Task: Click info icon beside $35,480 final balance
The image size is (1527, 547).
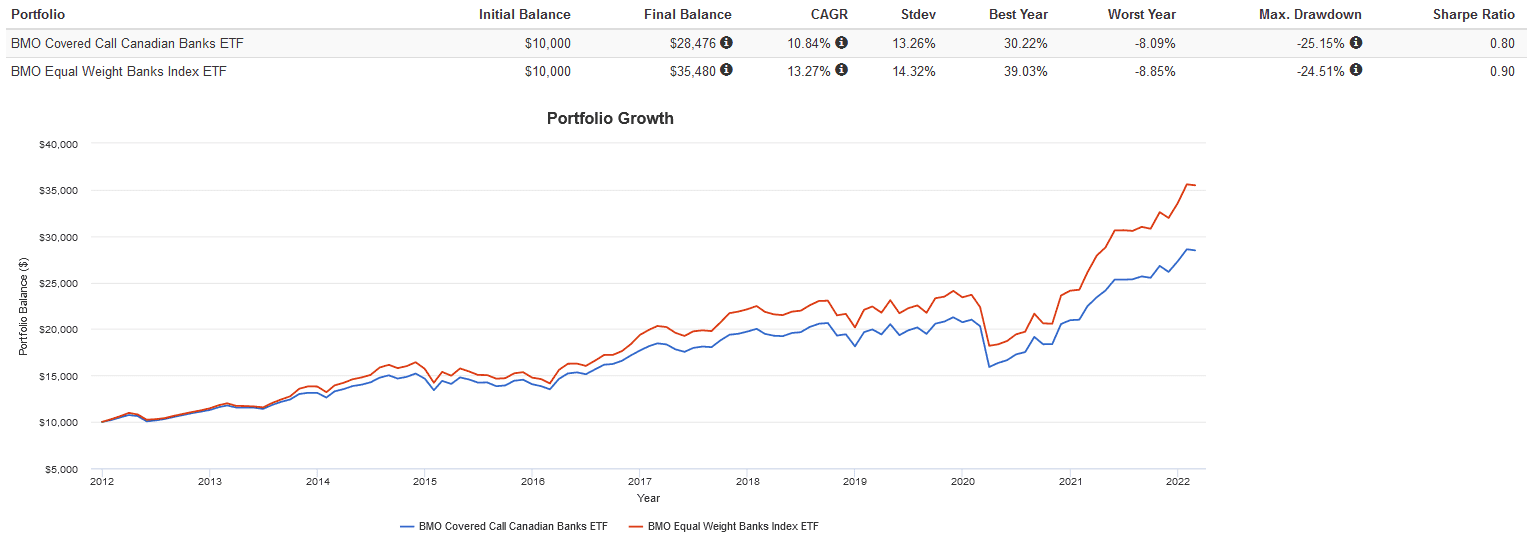Action: pos(726,70)
